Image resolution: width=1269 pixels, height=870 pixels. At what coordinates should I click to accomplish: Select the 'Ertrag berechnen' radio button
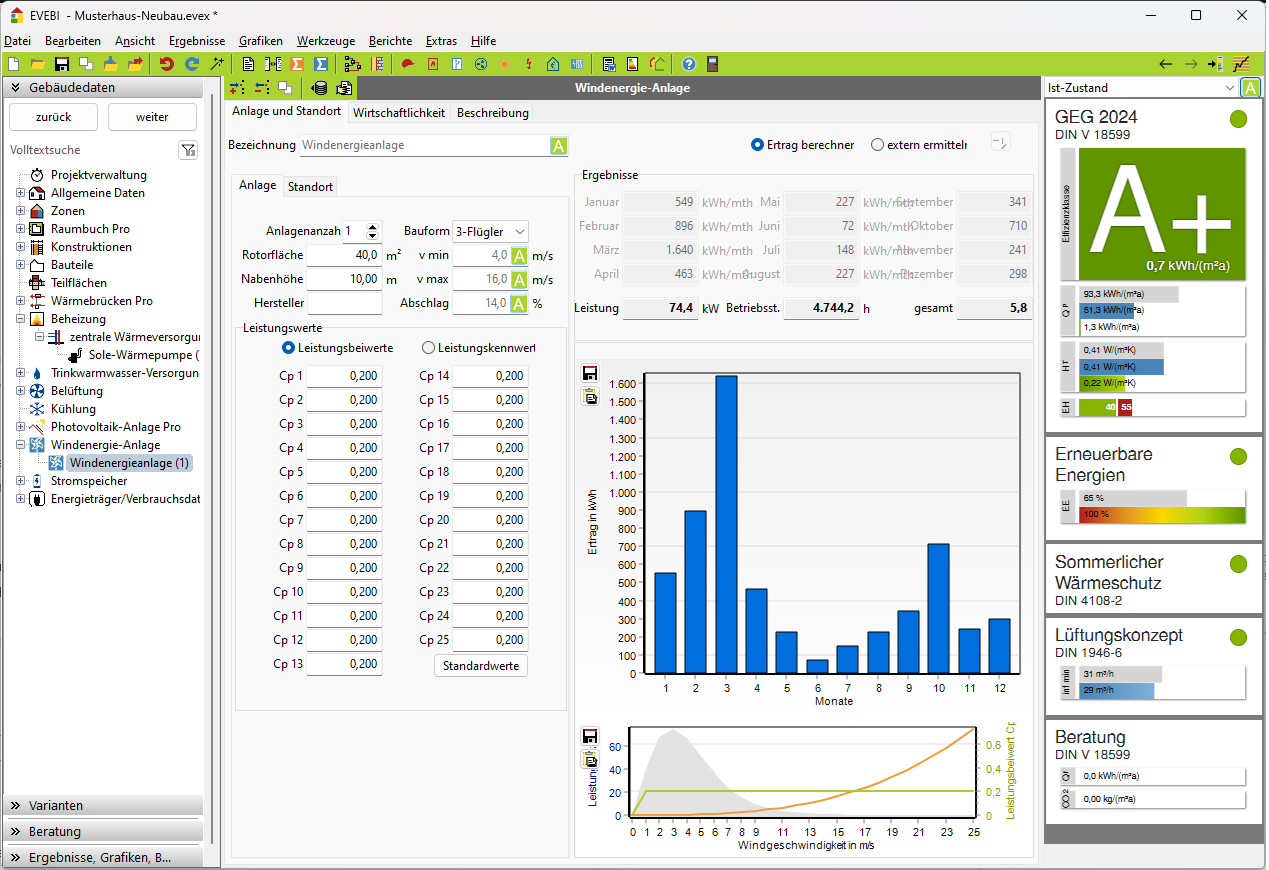(x=758, y=145)
